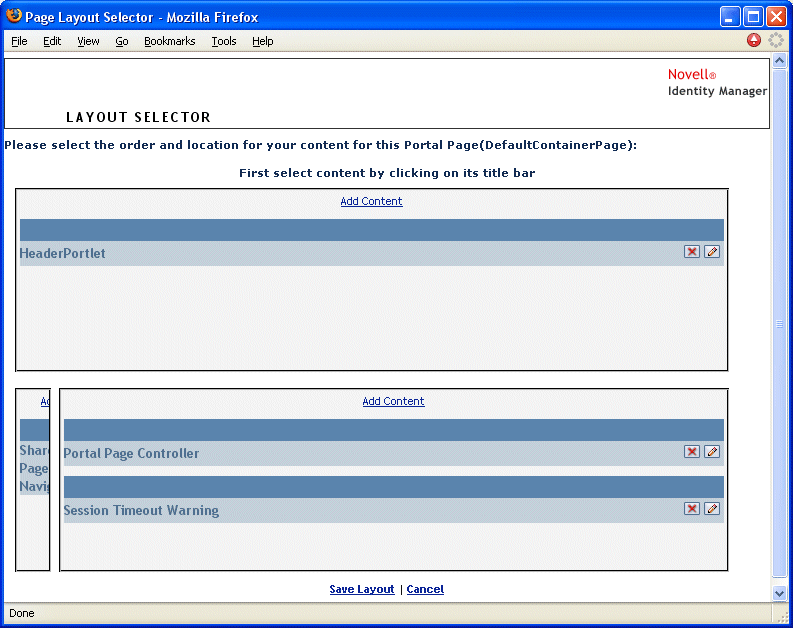Click the vertical scrollbar thumb
Image resolution: width=793 pixels, height=628 pixels.
pos(779,324)
